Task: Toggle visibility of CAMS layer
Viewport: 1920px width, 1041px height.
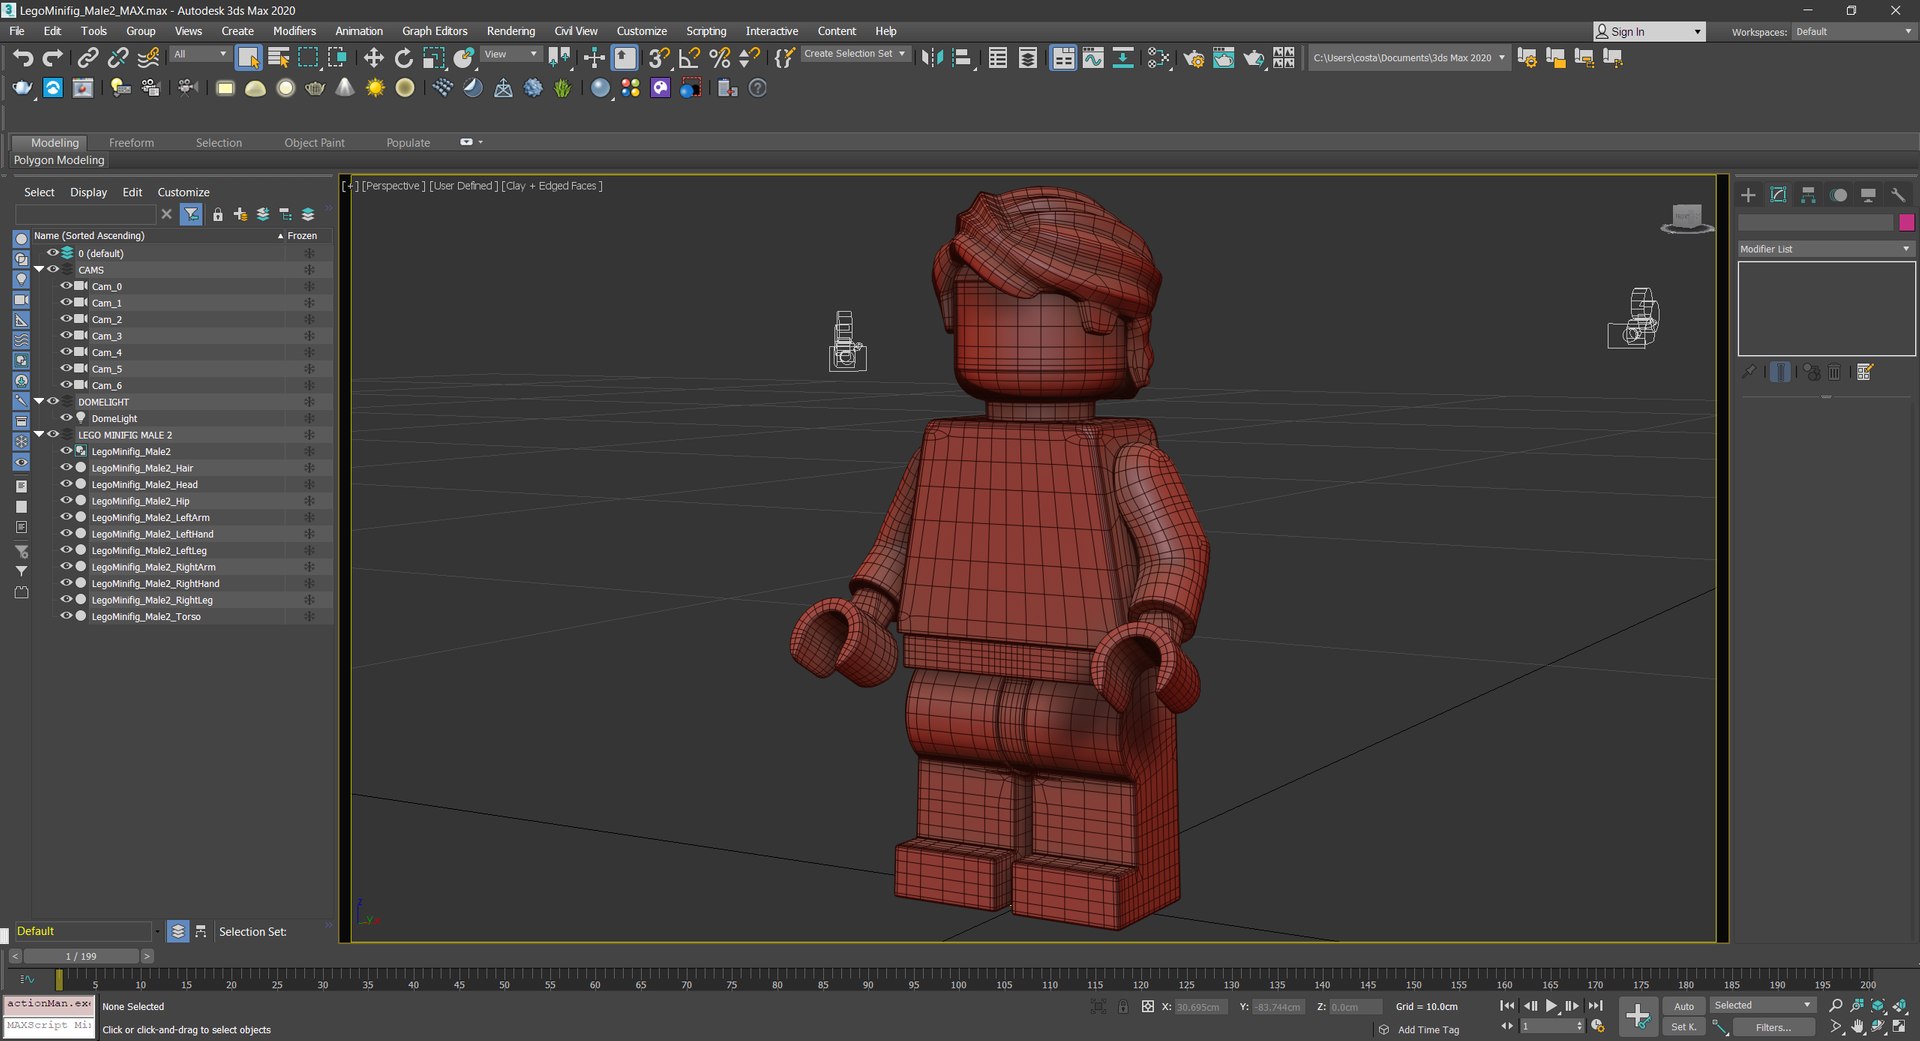Action: click(x=53, y=269)
